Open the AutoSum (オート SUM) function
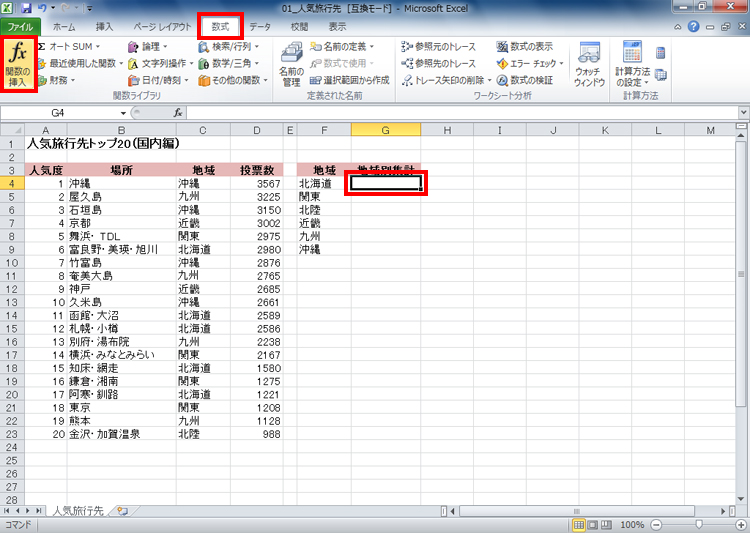The width and height of the screenshot is (750, 533). tap(69, 46)
